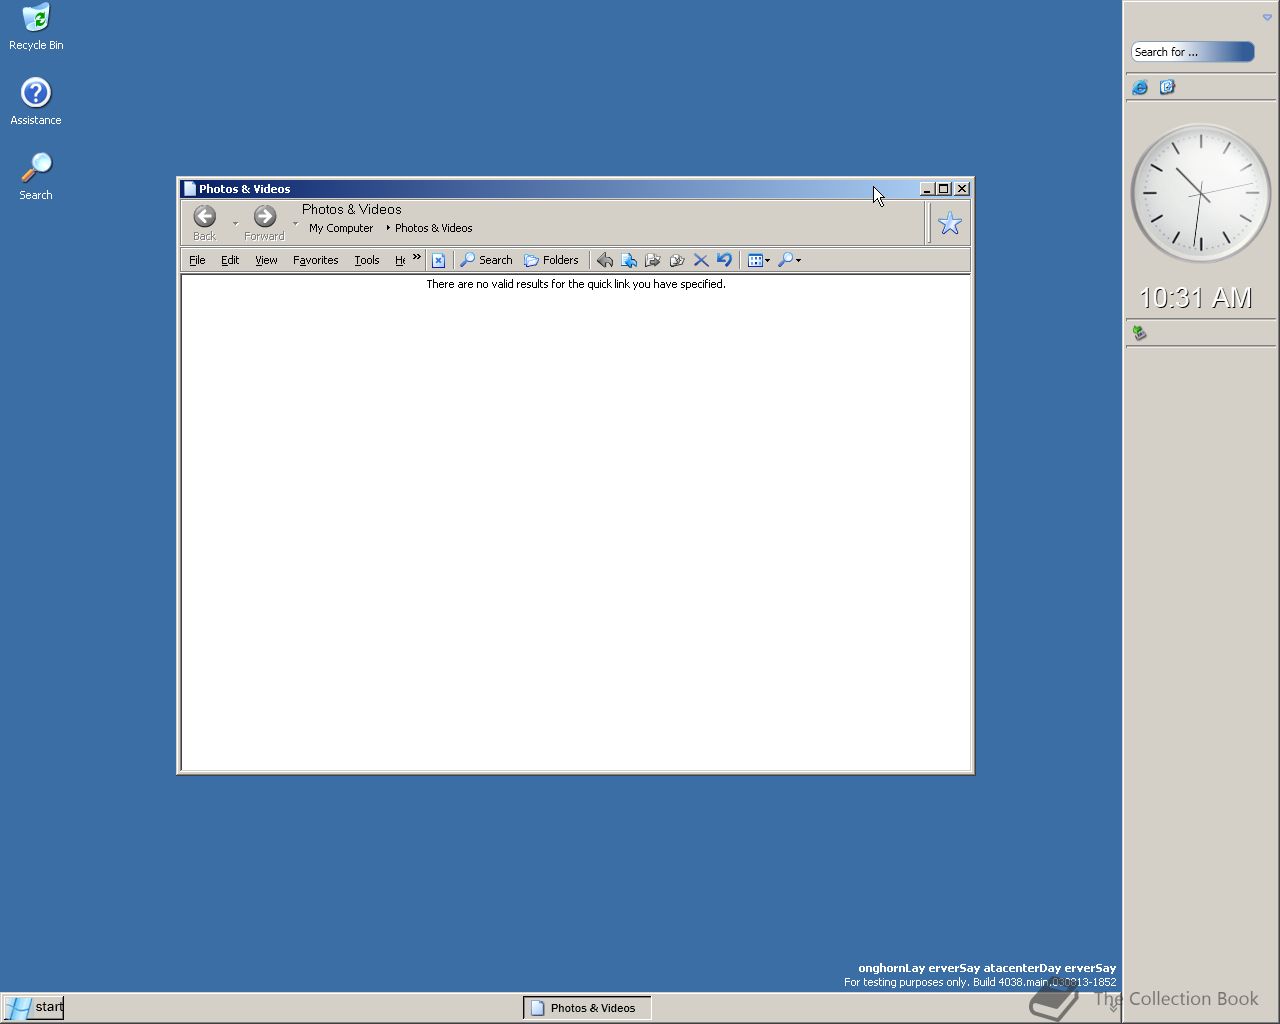Click the Favorites star icon
The height and width of the screenshot is (1024, 1280).
pos(949,223)
